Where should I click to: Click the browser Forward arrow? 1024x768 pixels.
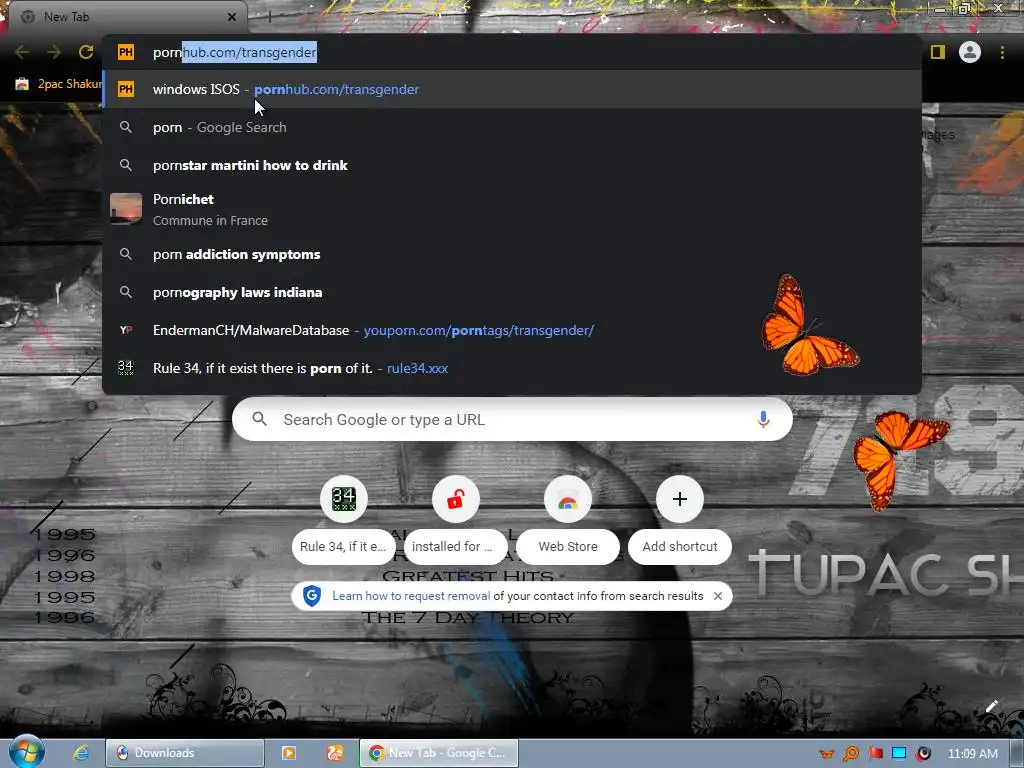click(x=54, y=52)
